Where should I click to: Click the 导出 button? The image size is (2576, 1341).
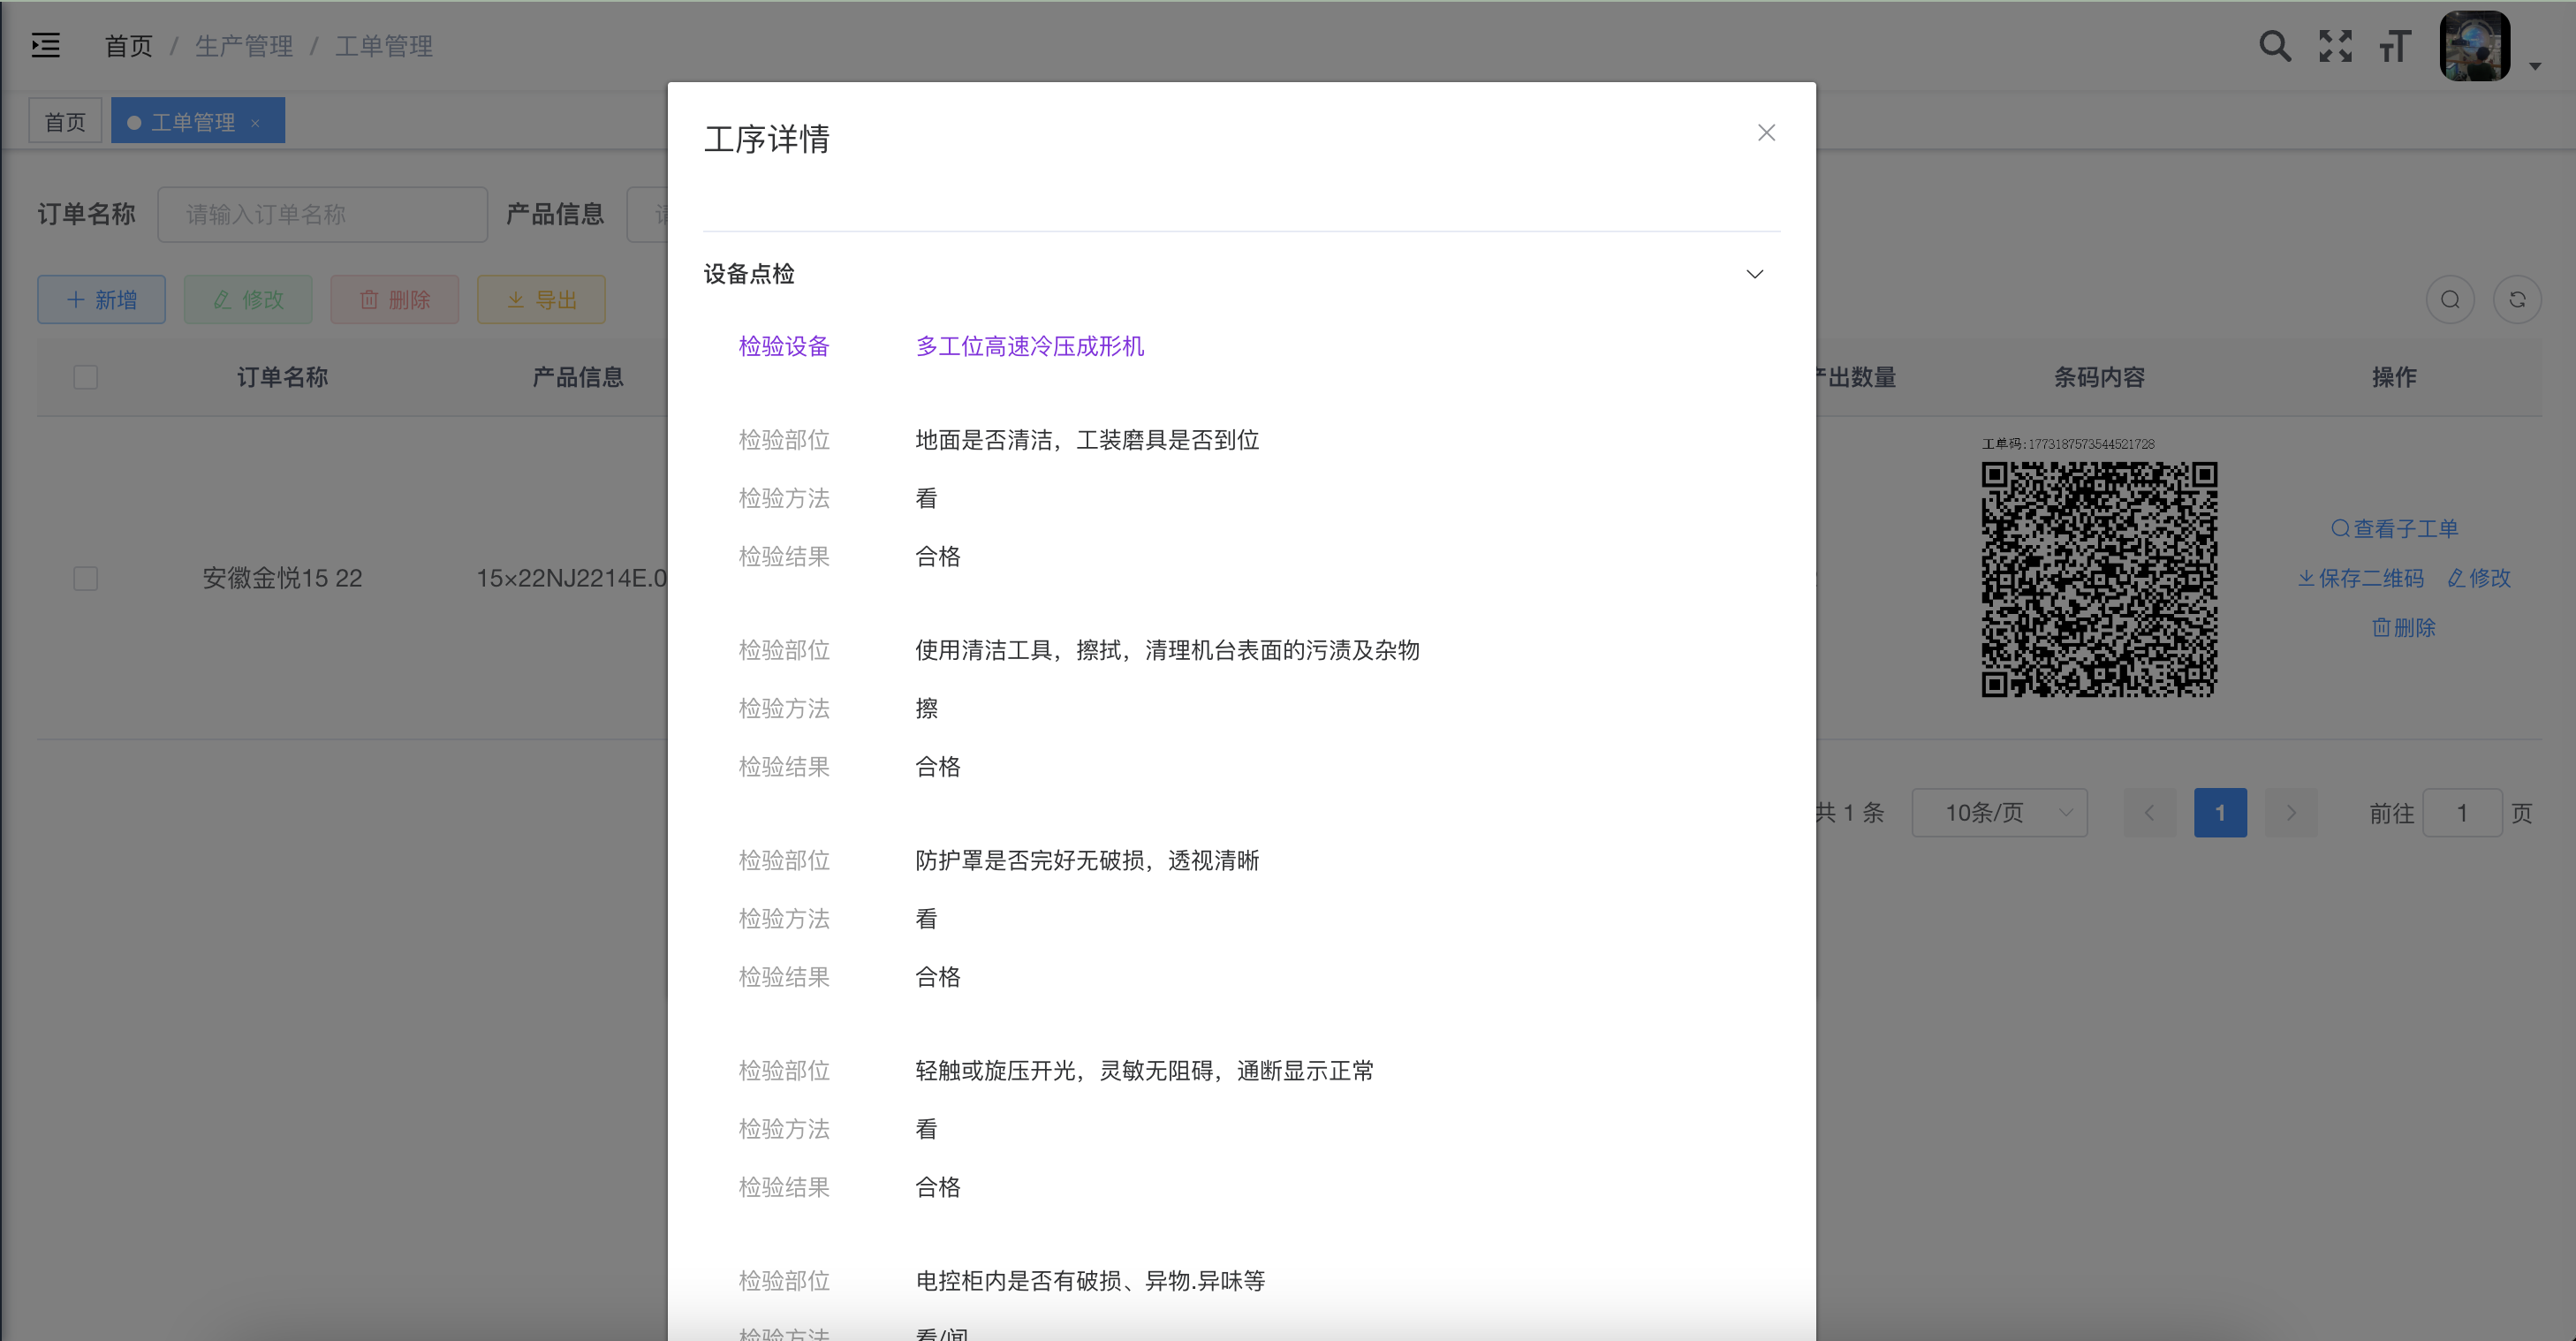(541, 299)
